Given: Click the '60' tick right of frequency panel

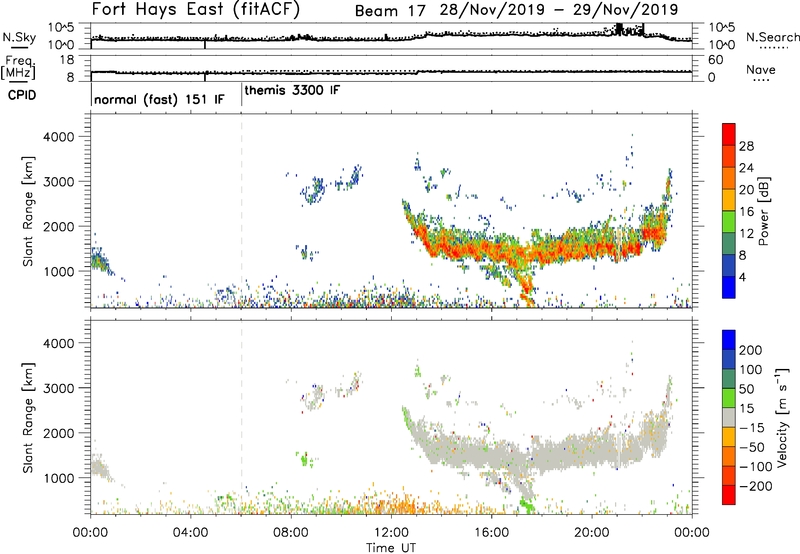Looking at the screenshot, I should [x=715, y=60].
